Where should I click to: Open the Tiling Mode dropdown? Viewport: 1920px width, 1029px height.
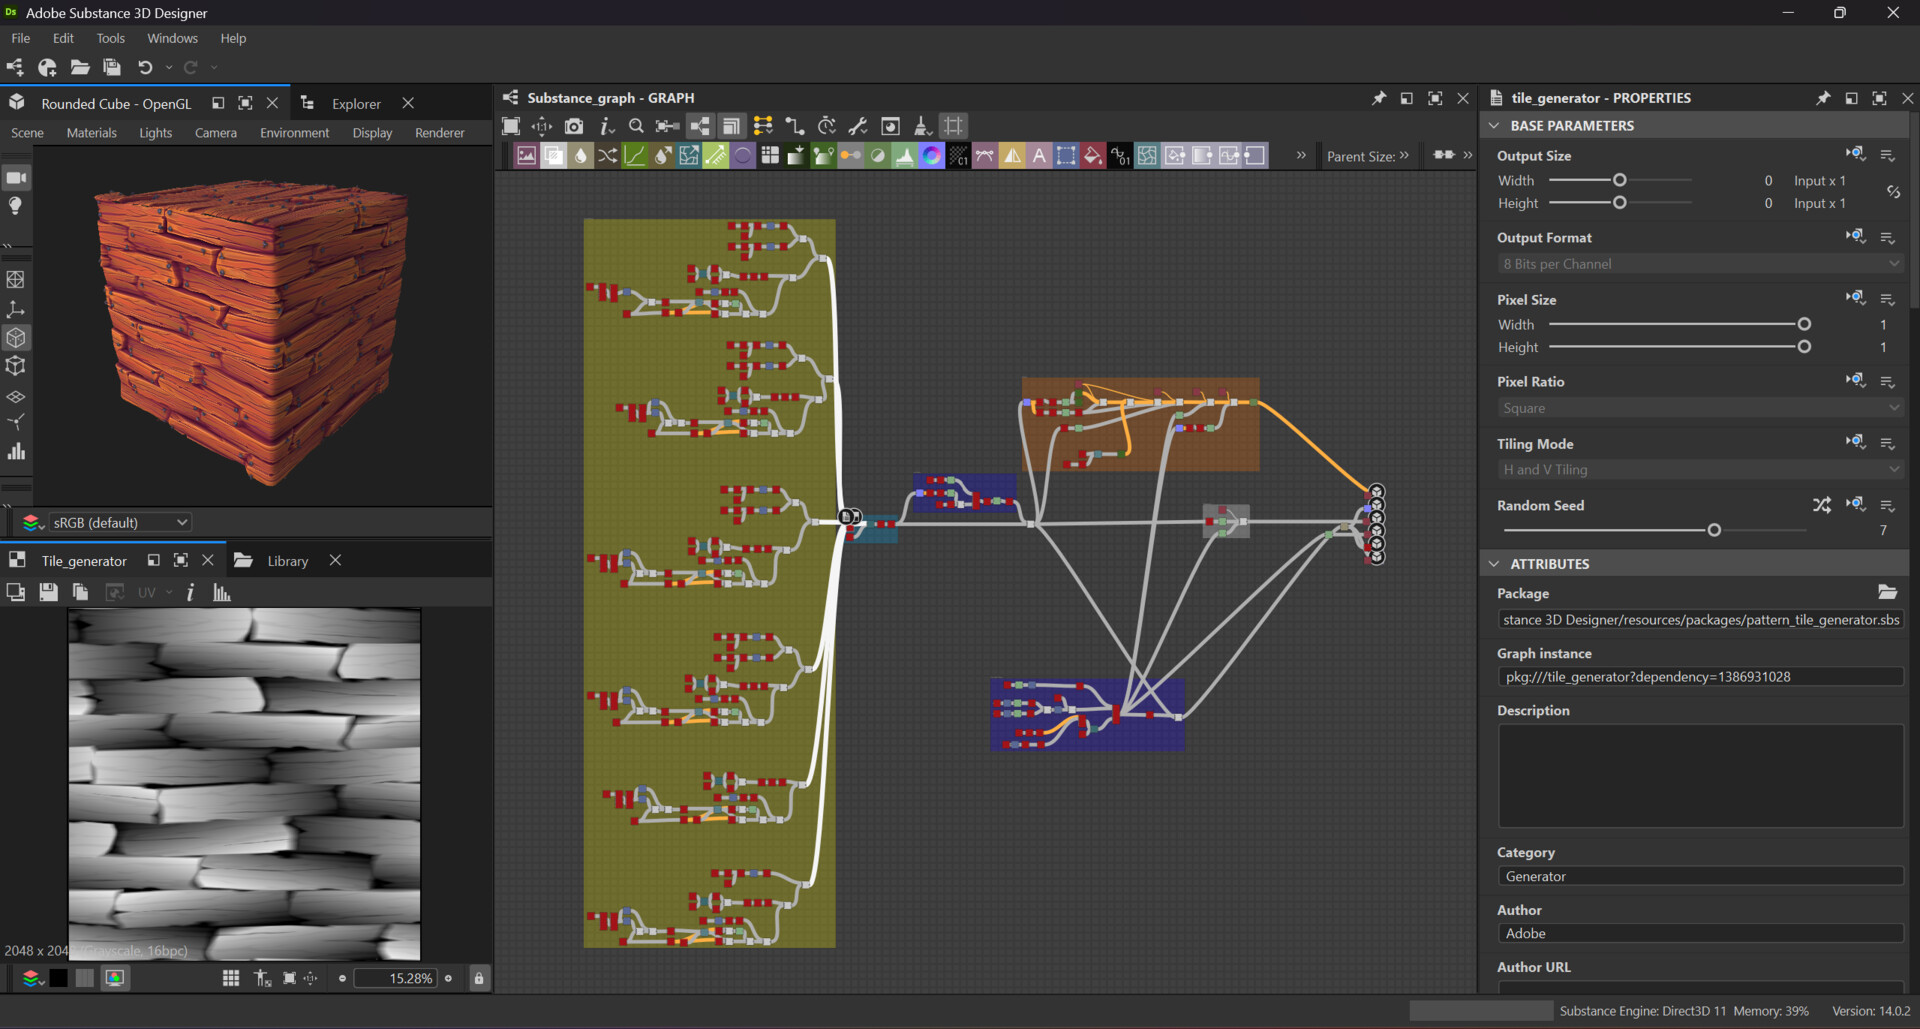pyautogui.click(x=1698, y=469)
